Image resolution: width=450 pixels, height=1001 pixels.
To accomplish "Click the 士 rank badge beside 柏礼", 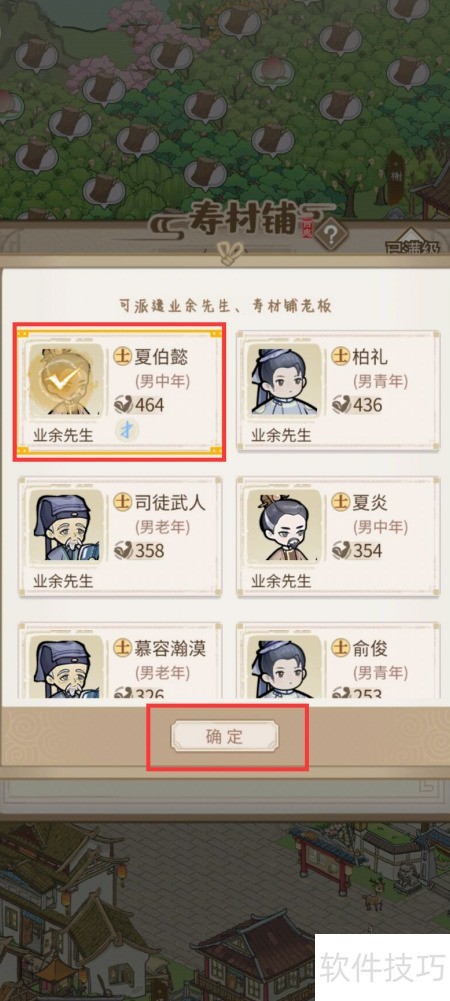I will click(340, 356).
